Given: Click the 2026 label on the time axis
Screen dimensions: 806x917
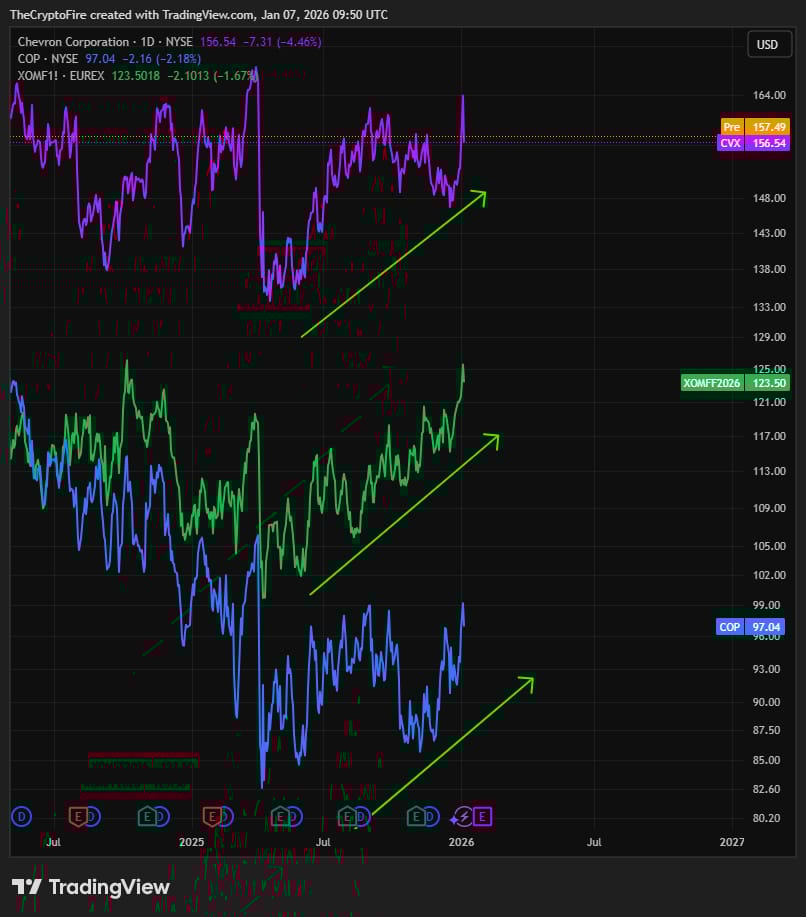Looking at the screenshot, I should 461,842.
